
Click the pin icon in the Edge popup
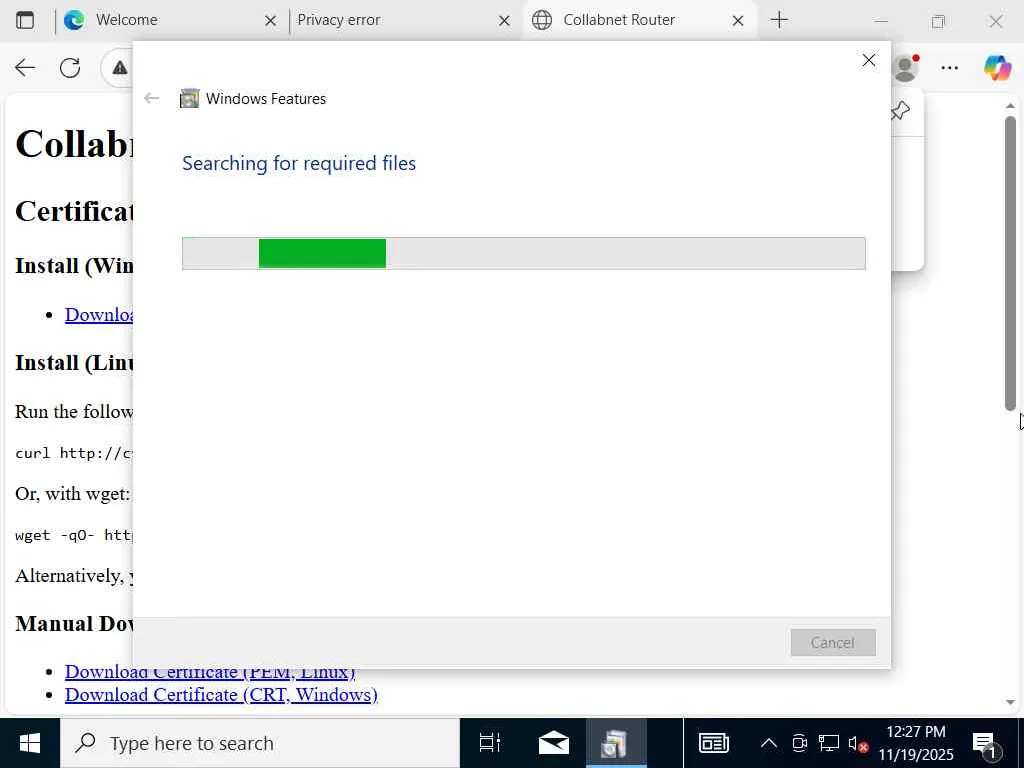click(x=901, y=110)
